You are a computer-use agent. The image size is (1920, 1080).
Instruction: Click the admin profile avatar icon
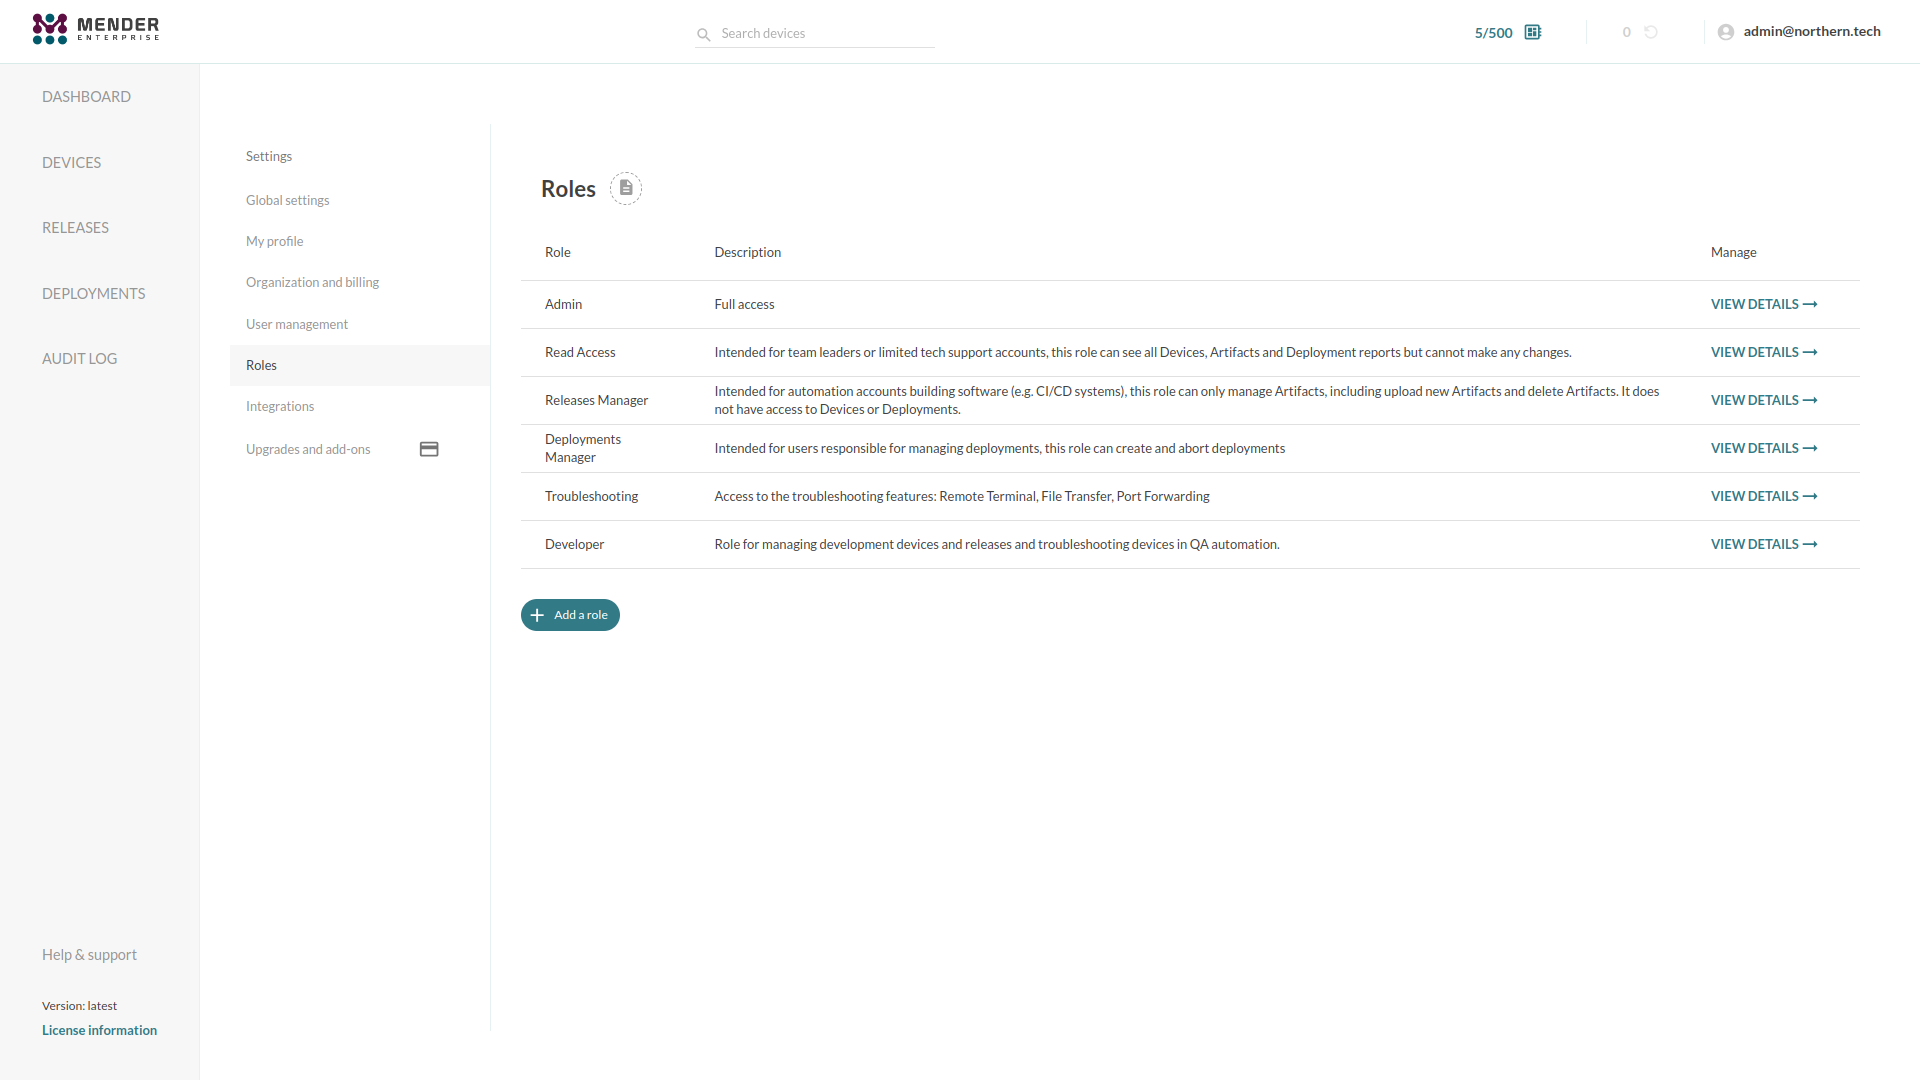tap(1726, 32)
